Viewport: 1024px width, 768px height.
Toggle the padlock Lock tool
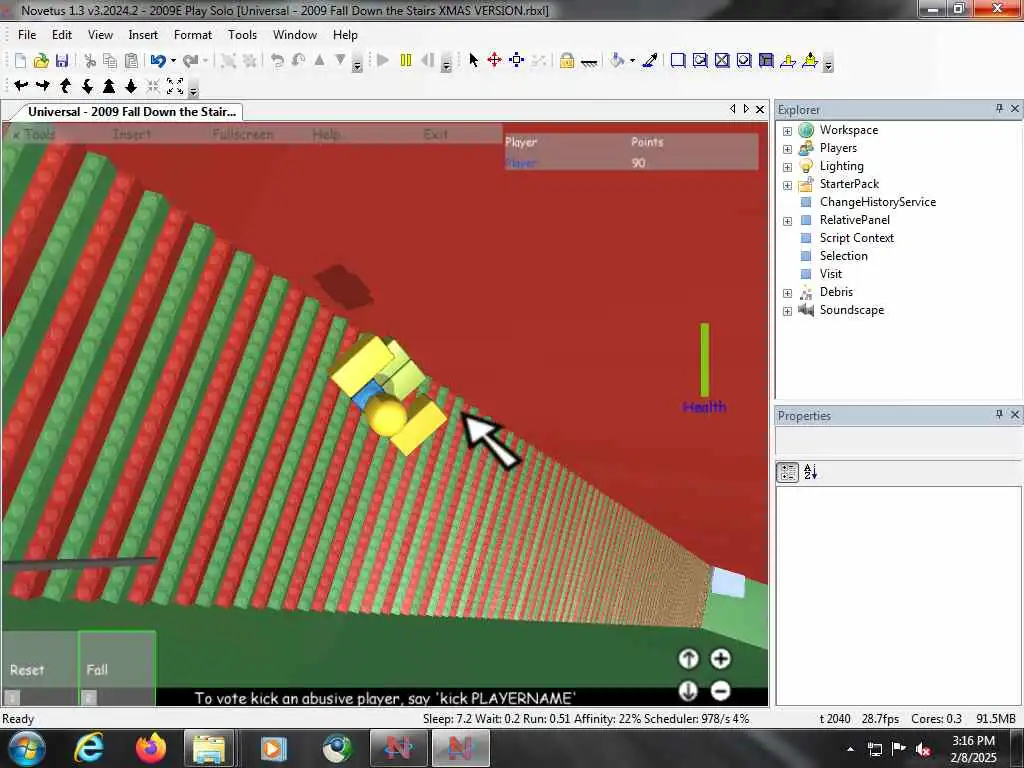pos(566,61)
